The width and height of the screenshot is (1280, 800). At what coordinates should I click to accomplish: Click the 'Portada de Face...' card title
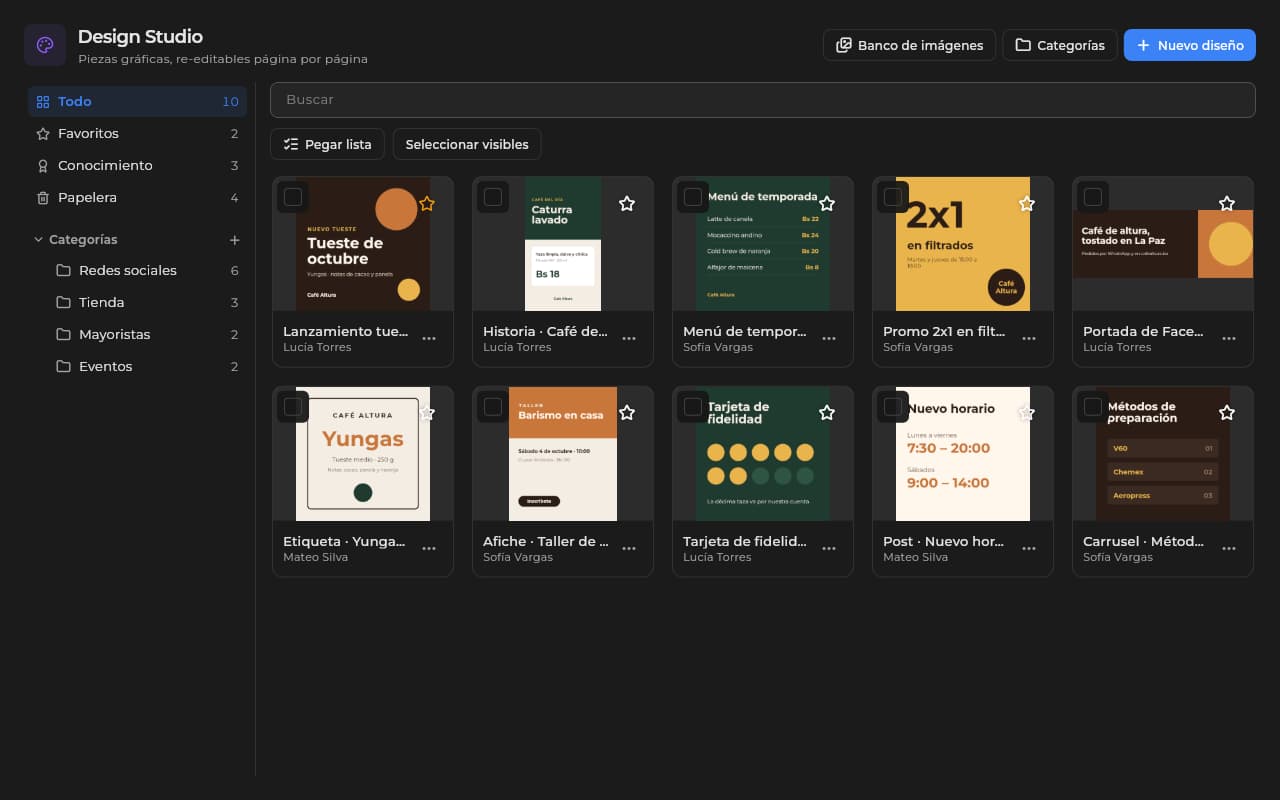(x=1143, y=331)
